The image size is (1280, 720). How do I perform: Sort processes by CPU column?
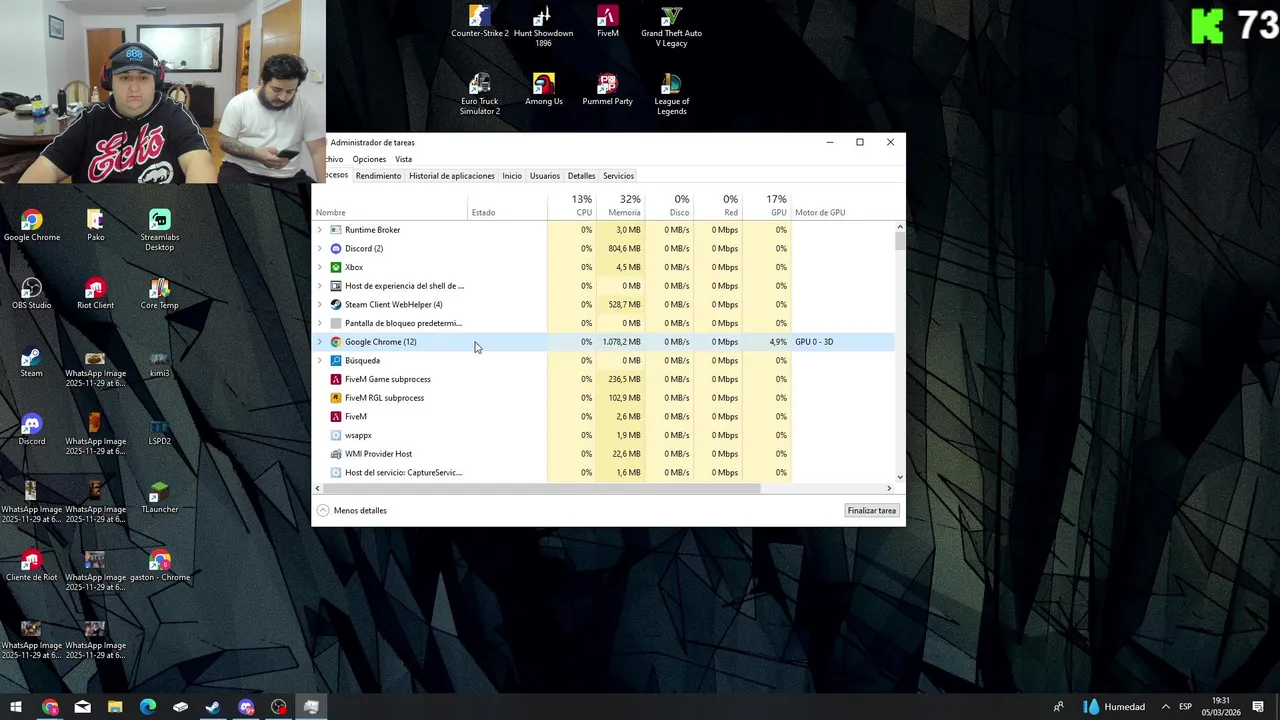pyautogui.click(x=572, y=205)
